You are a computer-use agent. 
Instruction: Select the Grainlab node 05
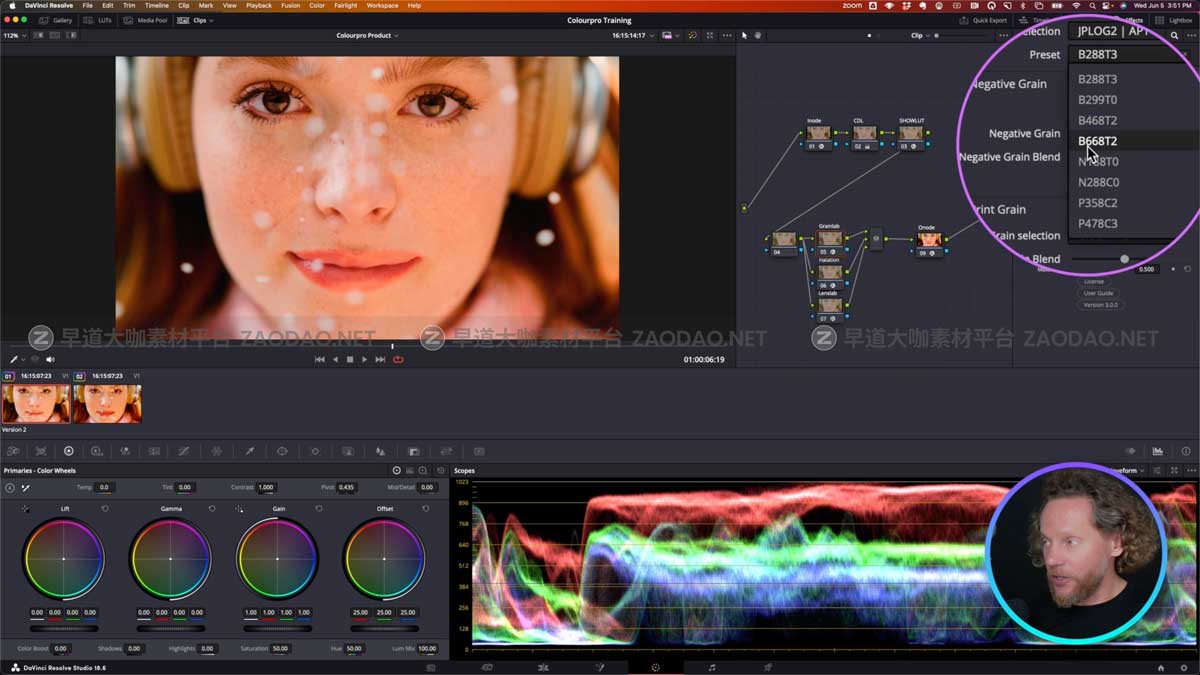pyautogui.click(x=830, y=242)
